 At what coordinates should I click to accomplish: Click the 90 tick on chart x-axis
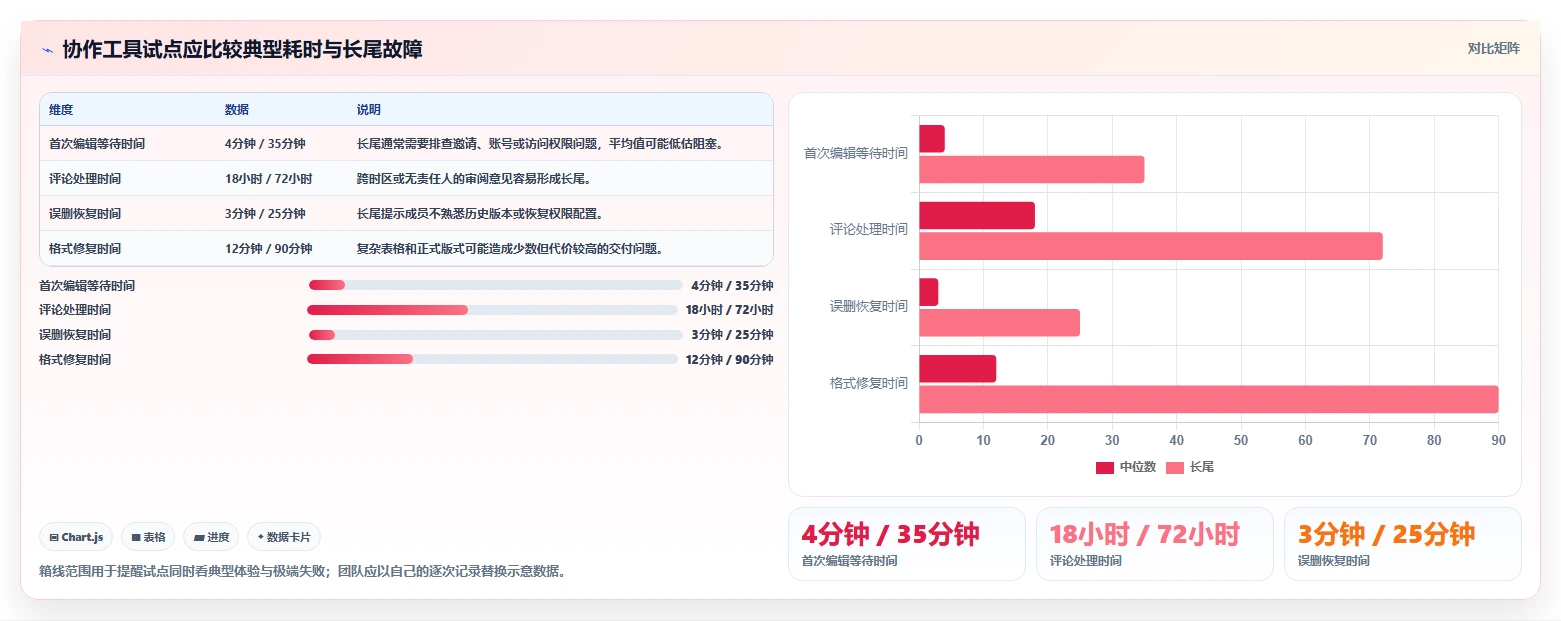pyautogui.click(x=1498, y=440)
